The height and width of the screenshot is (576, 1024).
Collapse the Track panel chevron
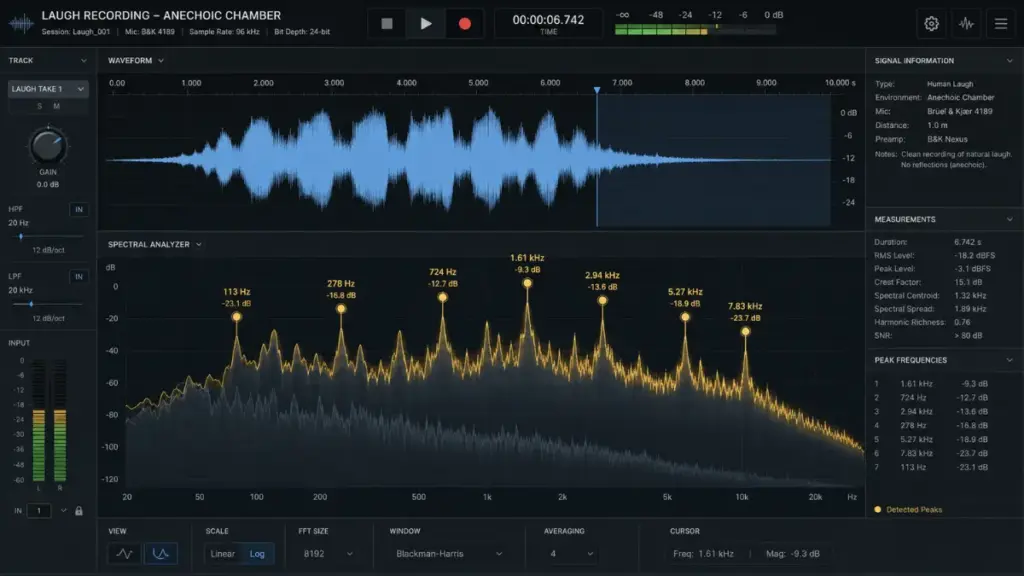click(x=84, y=61)
